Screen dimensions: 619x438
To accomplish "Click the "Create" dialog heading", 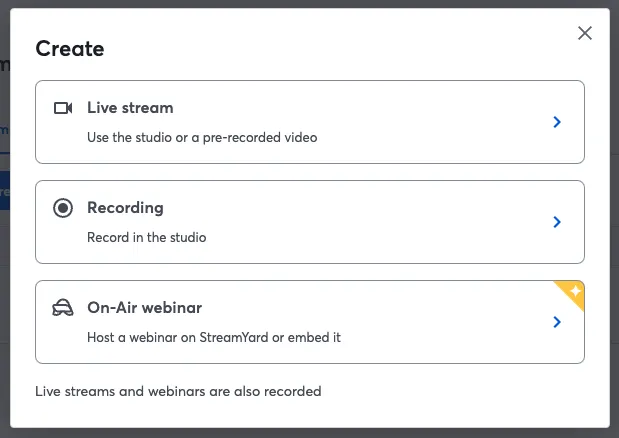I will [70, 48].
